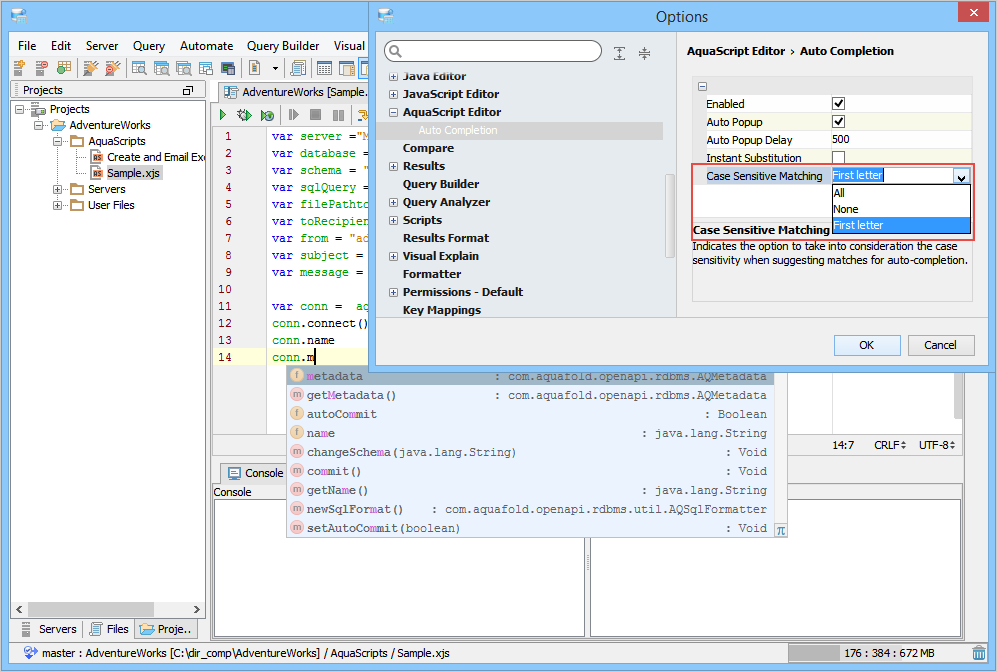The height and width of the screenshot is (672, 997).
Task: Click the green Execute script arrow
Action: tap(223, 116)
